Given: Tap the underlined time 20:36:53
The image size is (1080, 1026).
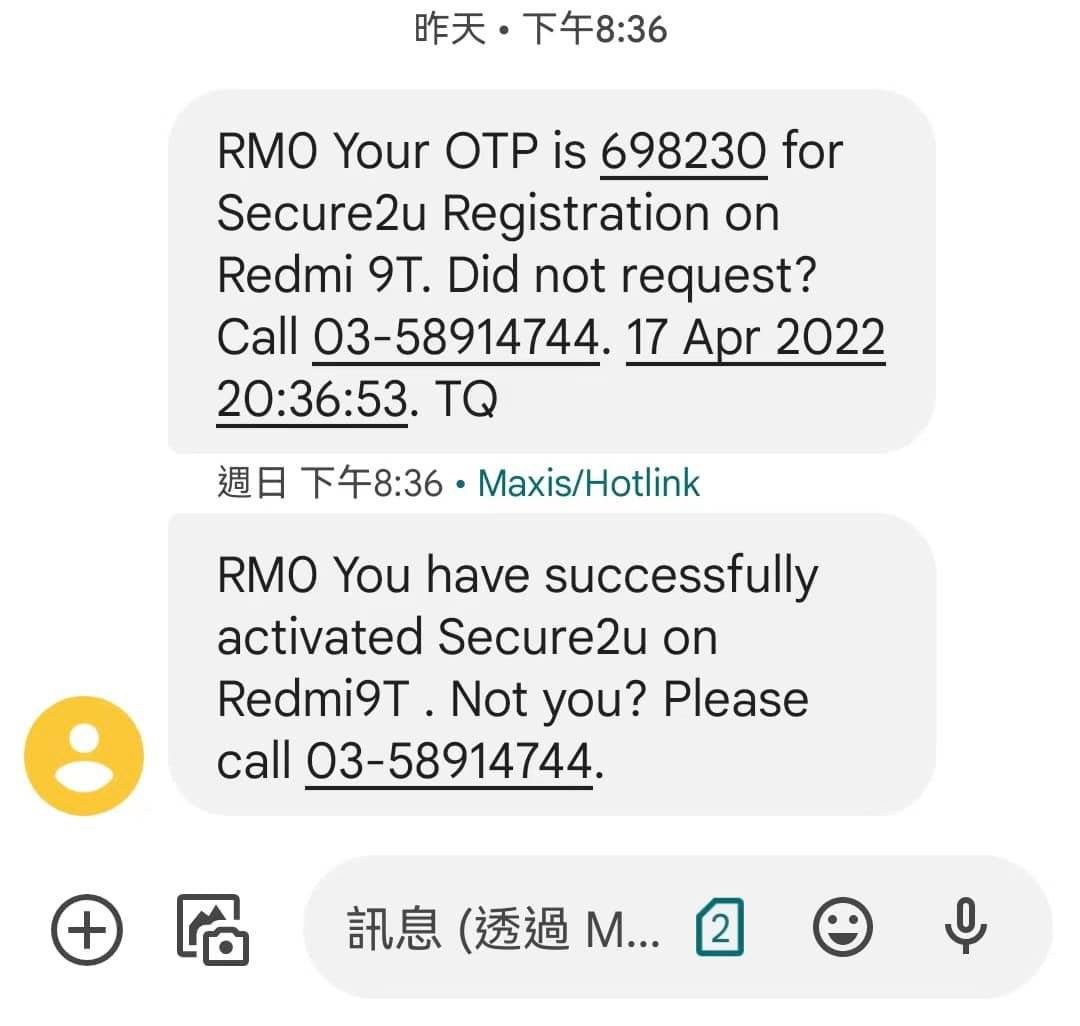Looking at the screenshot, I should point(313,400).
